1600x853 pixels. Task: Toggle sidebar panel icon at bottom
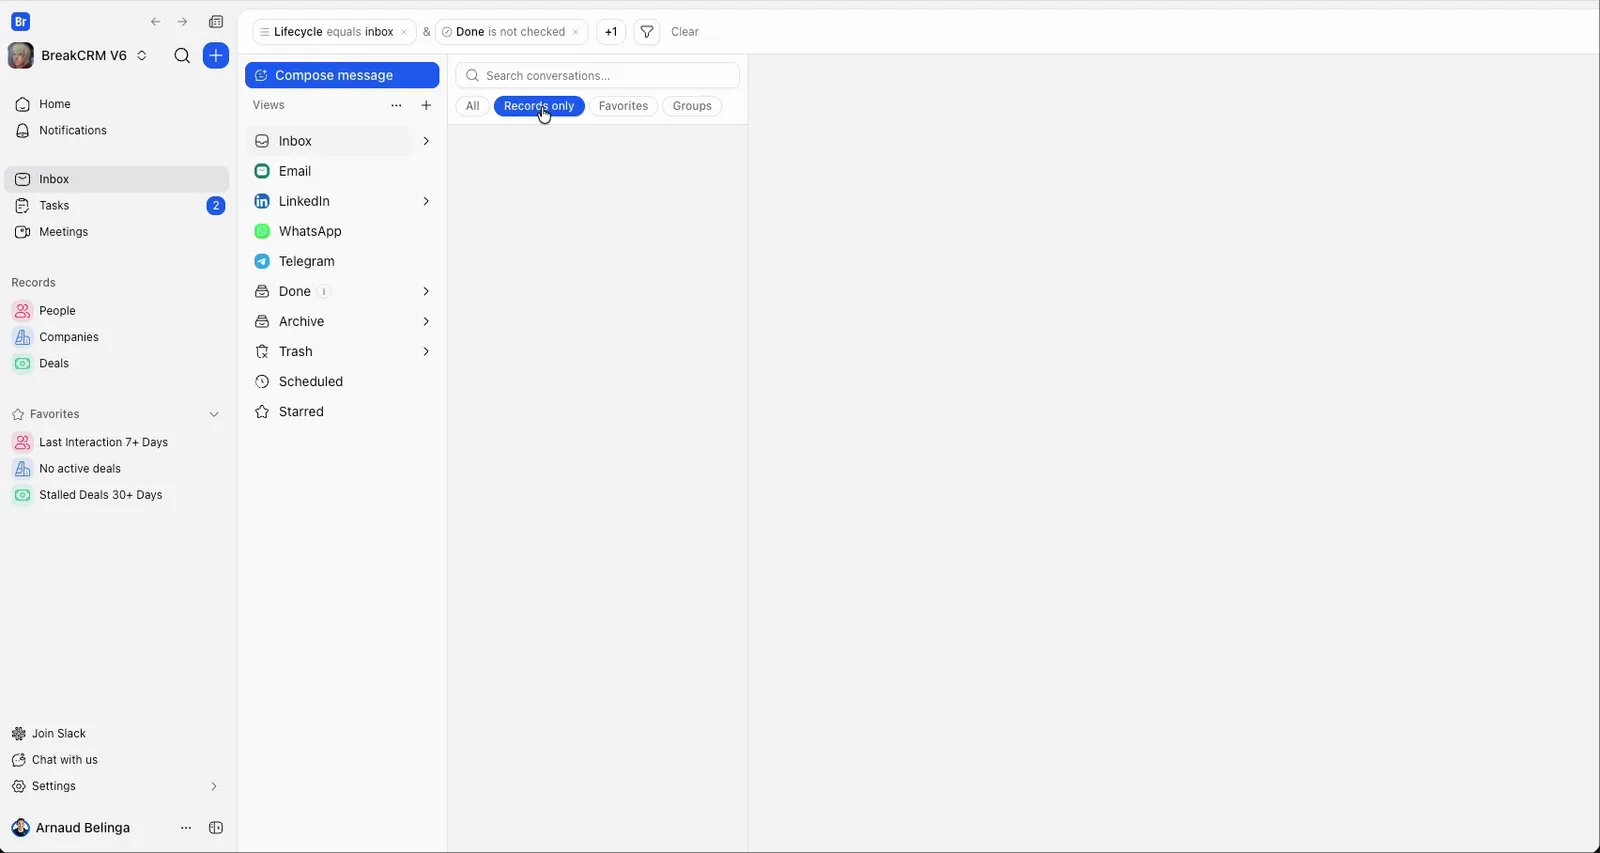pyautogui.click(x=216, y=828)
